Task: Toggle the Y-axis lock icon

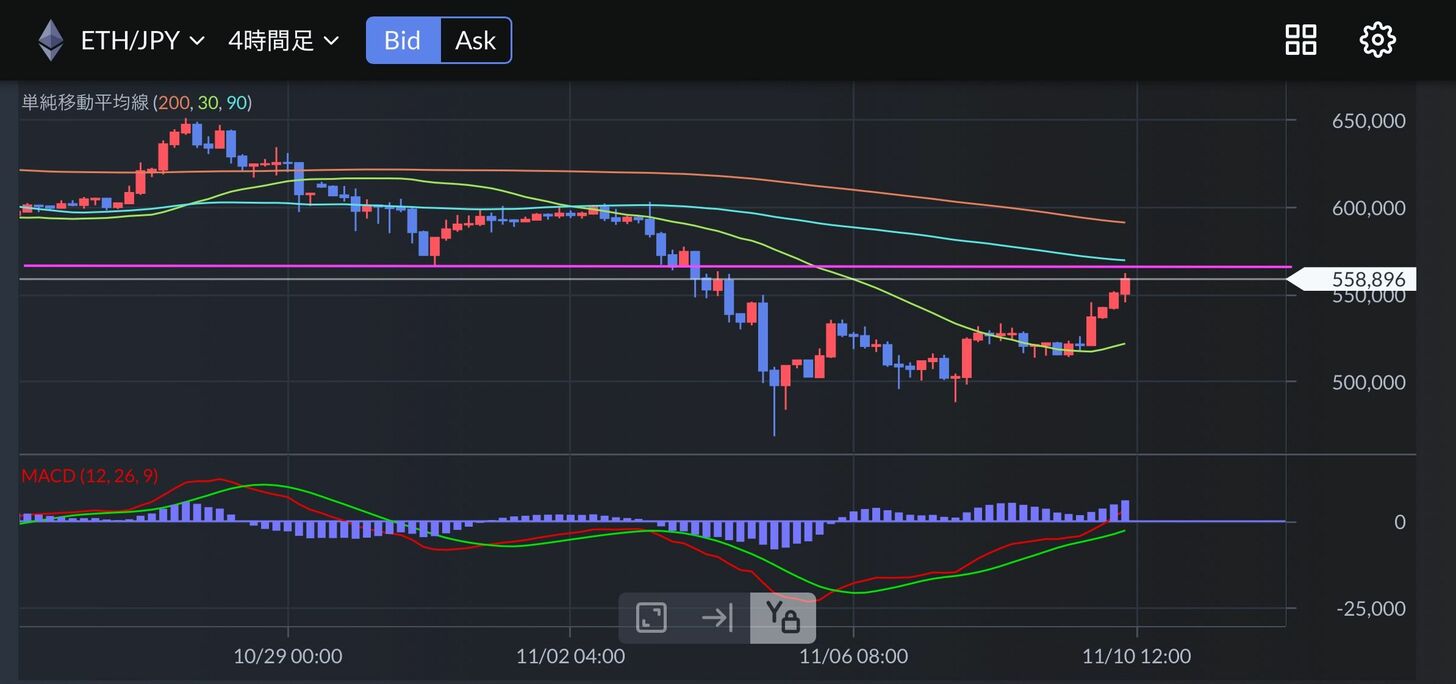Action: coord(782,618)
